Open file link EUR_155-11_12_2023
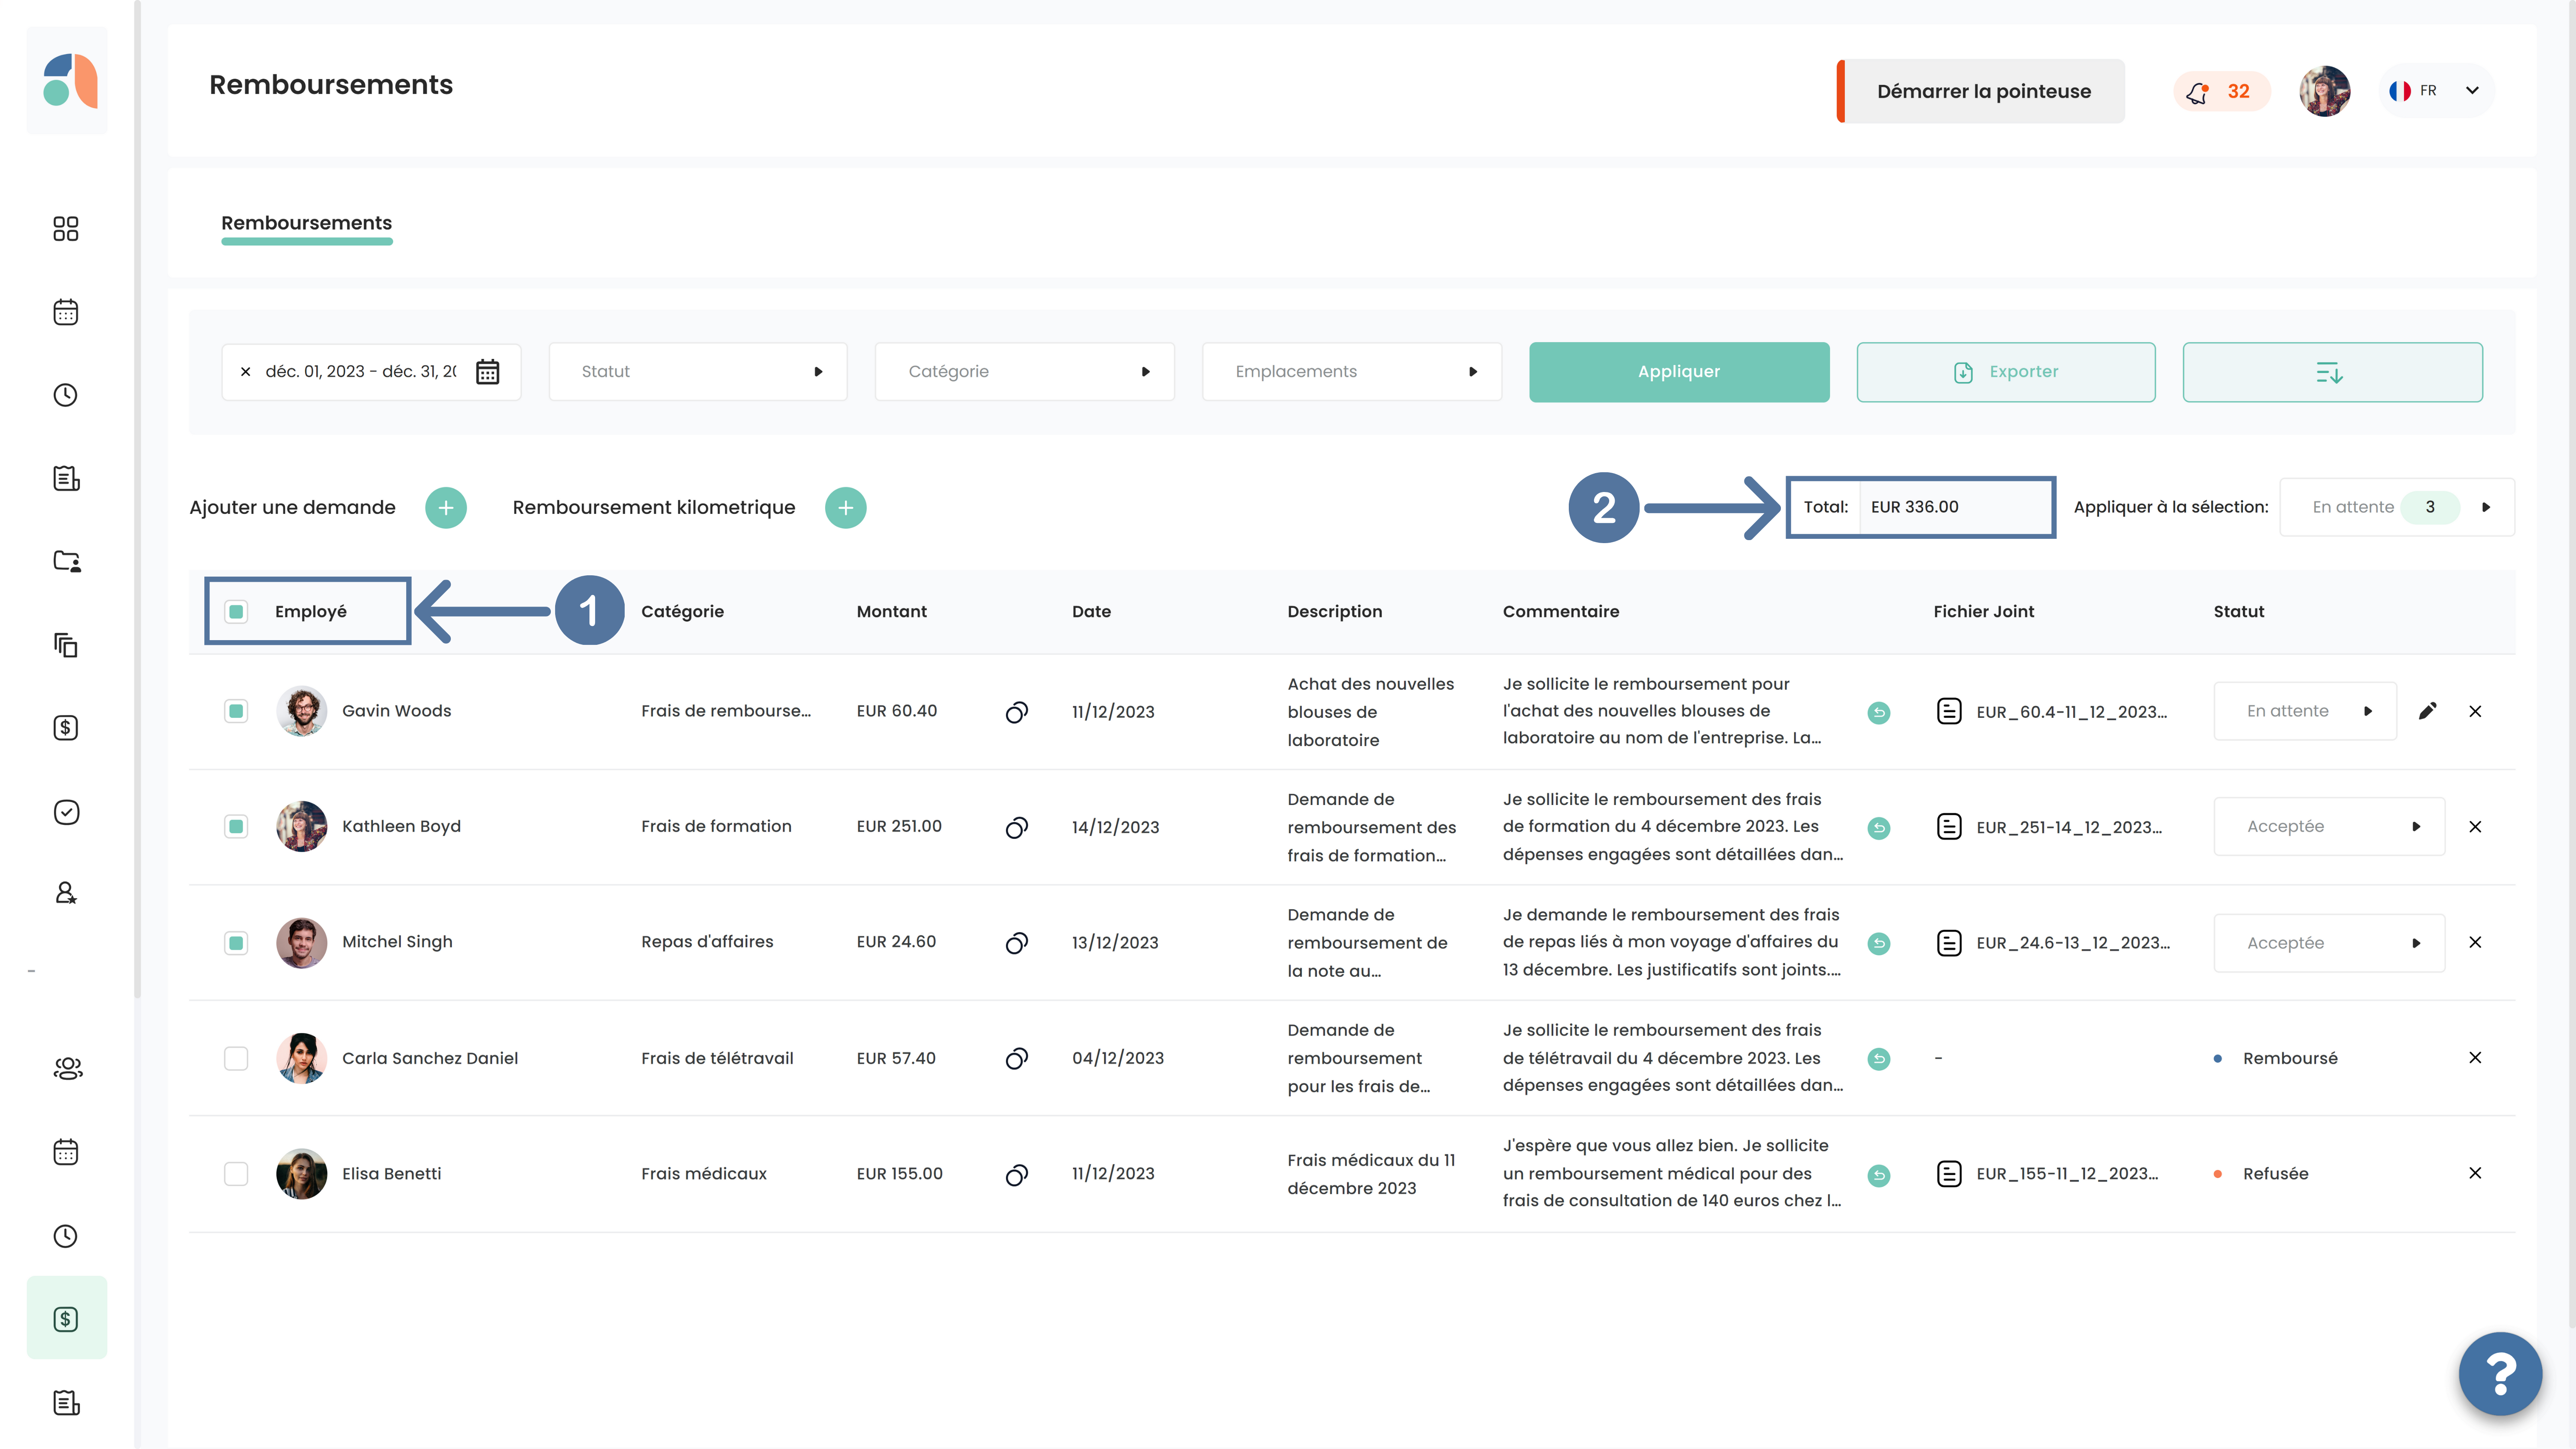This screenshot has height=1449, width=2576. 2067,1174
